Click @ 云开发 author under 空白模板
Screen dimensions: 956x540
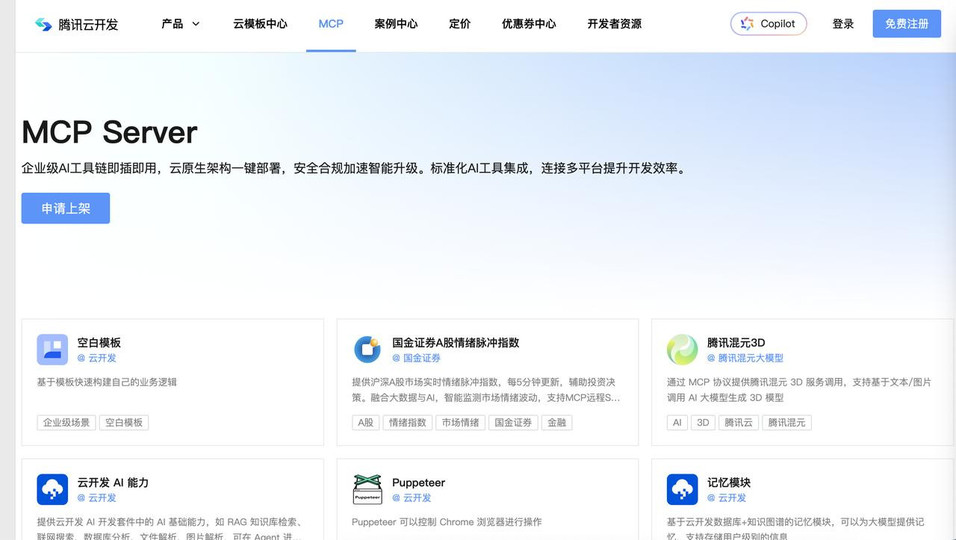point(96,358)
